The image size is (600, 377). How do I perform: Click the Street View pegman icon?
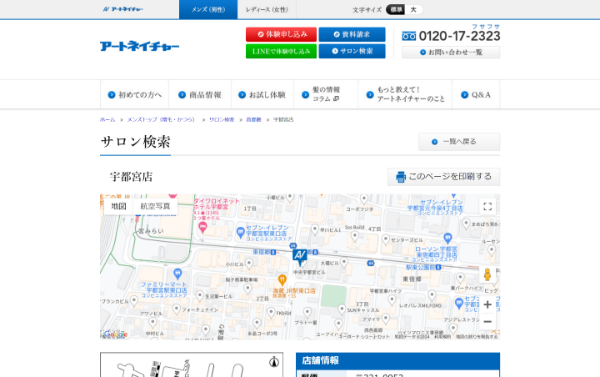point(487,274)
